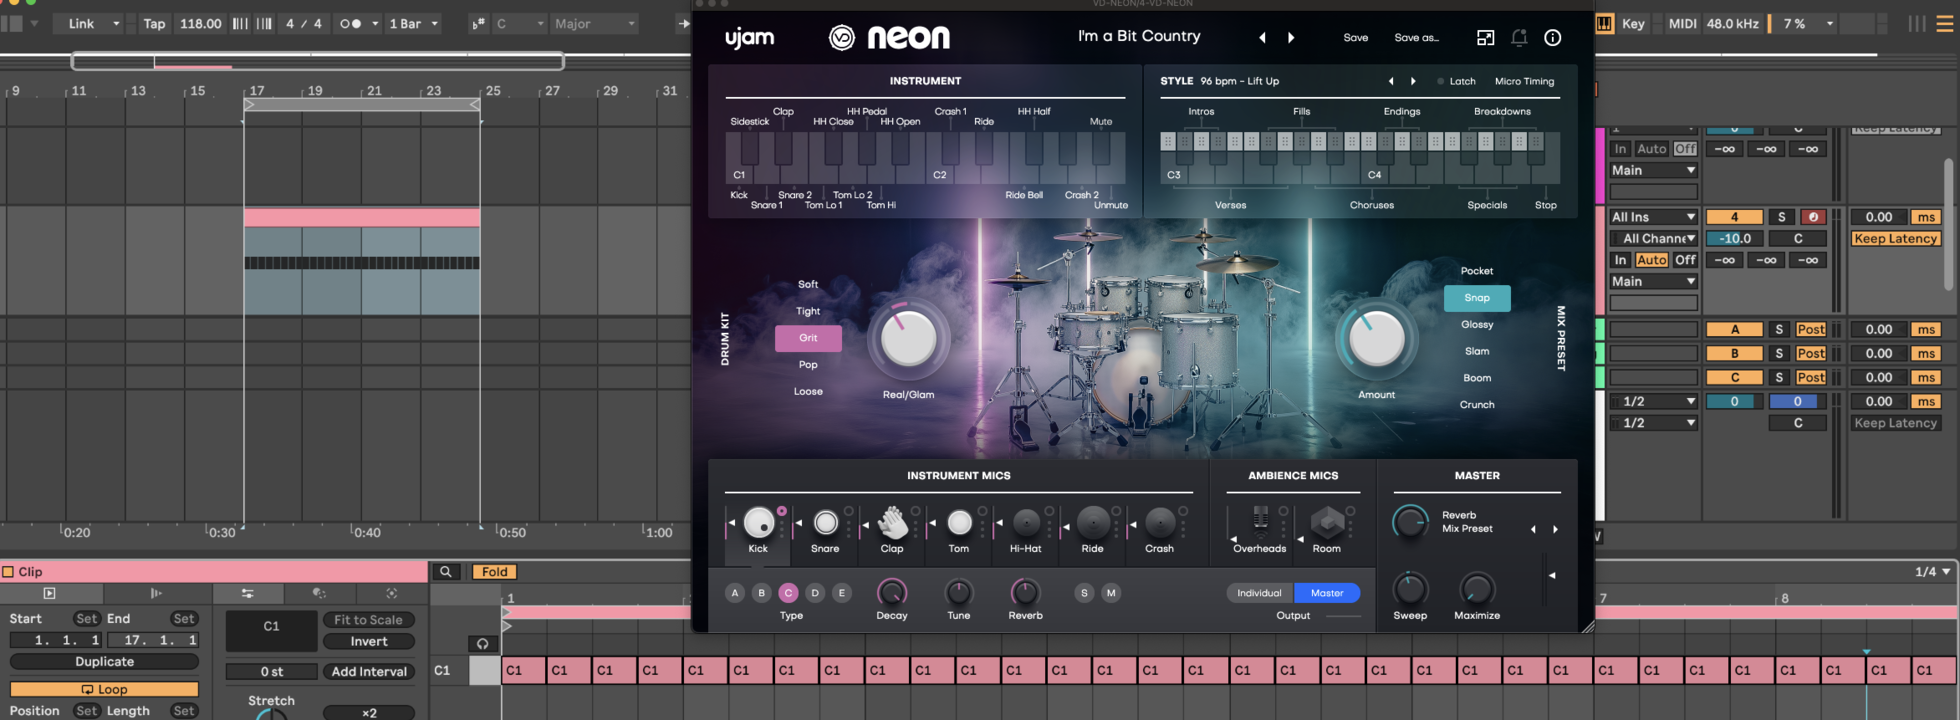Set track monitor to Auto
The image size is (1960, 720).
pyautogui.click(x=1651, y=260)
